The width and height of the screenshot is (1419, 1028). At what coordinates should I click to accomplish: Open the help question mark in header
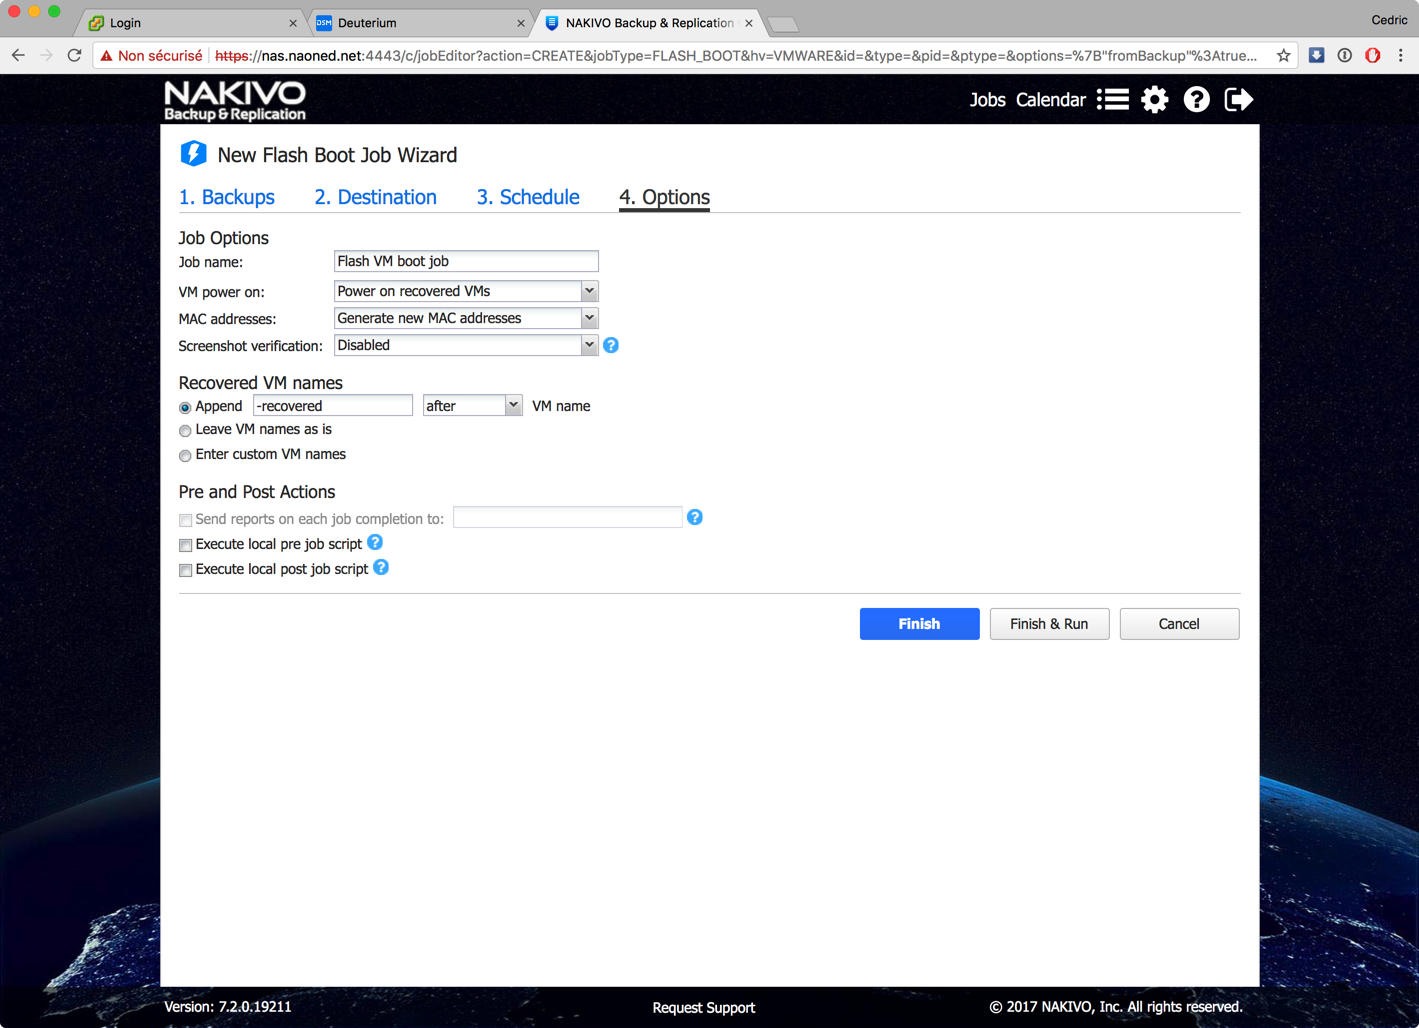(1197, 99)
